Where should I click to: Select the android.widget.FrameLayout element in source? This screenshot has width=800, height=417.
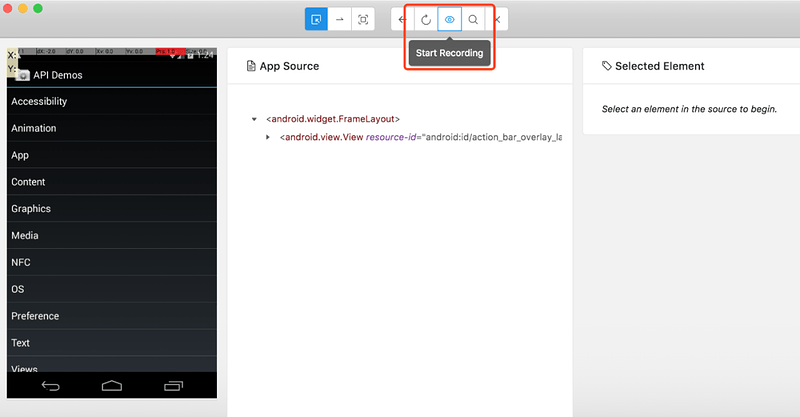[x=333, y=119]
